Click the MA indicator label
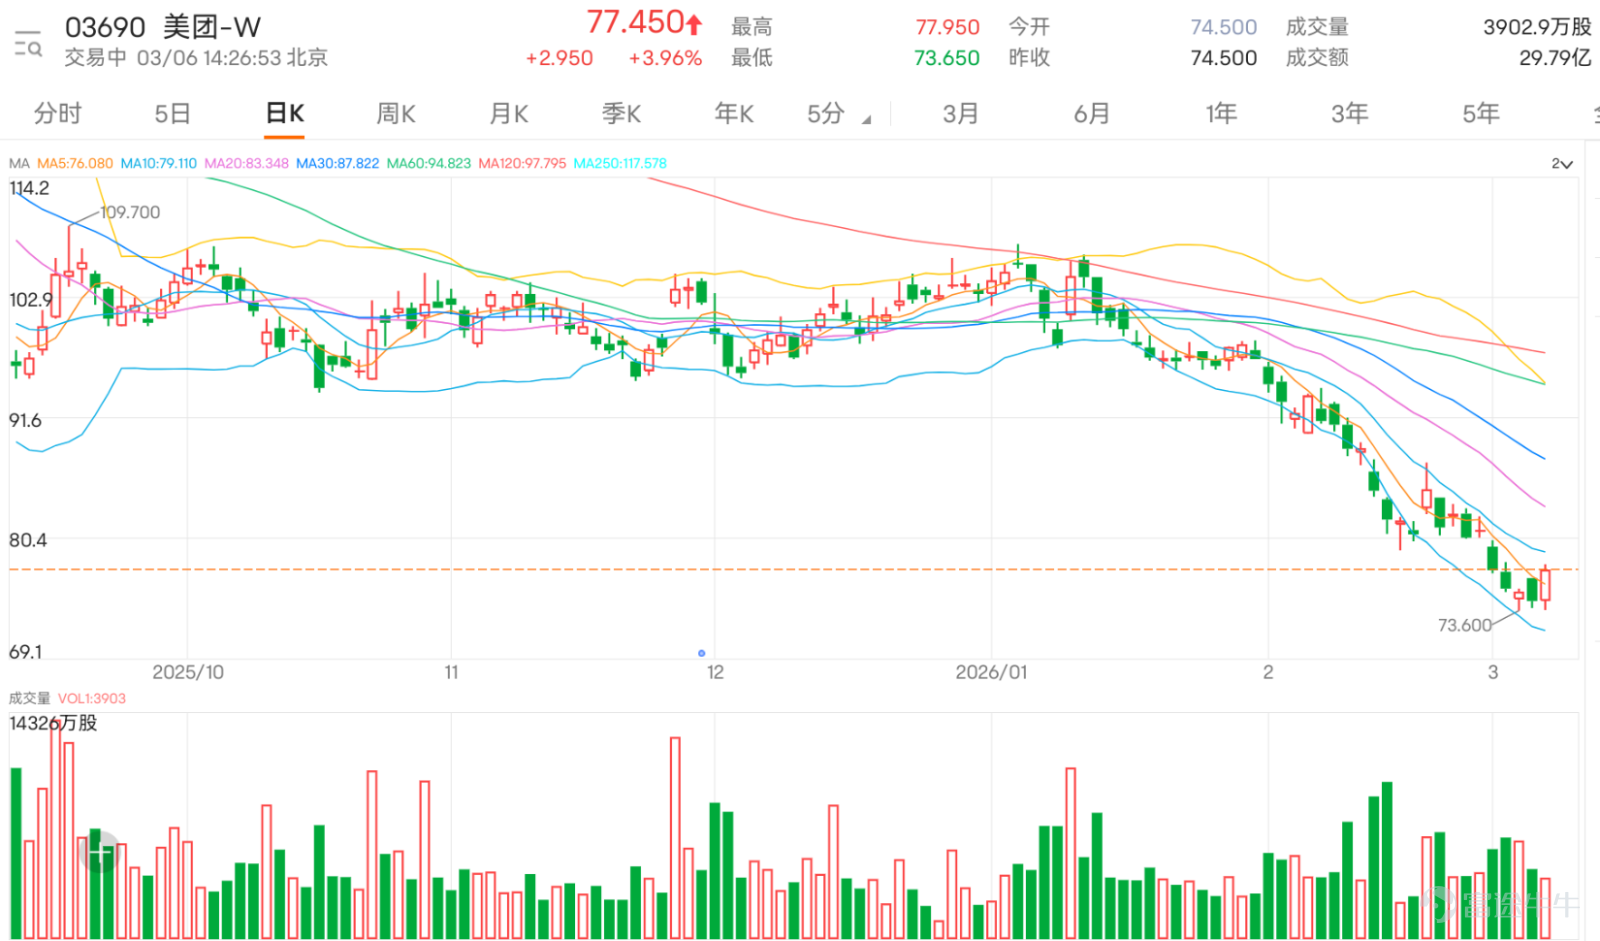Viewport: 1600px width, 941px height. pos(19,163)
